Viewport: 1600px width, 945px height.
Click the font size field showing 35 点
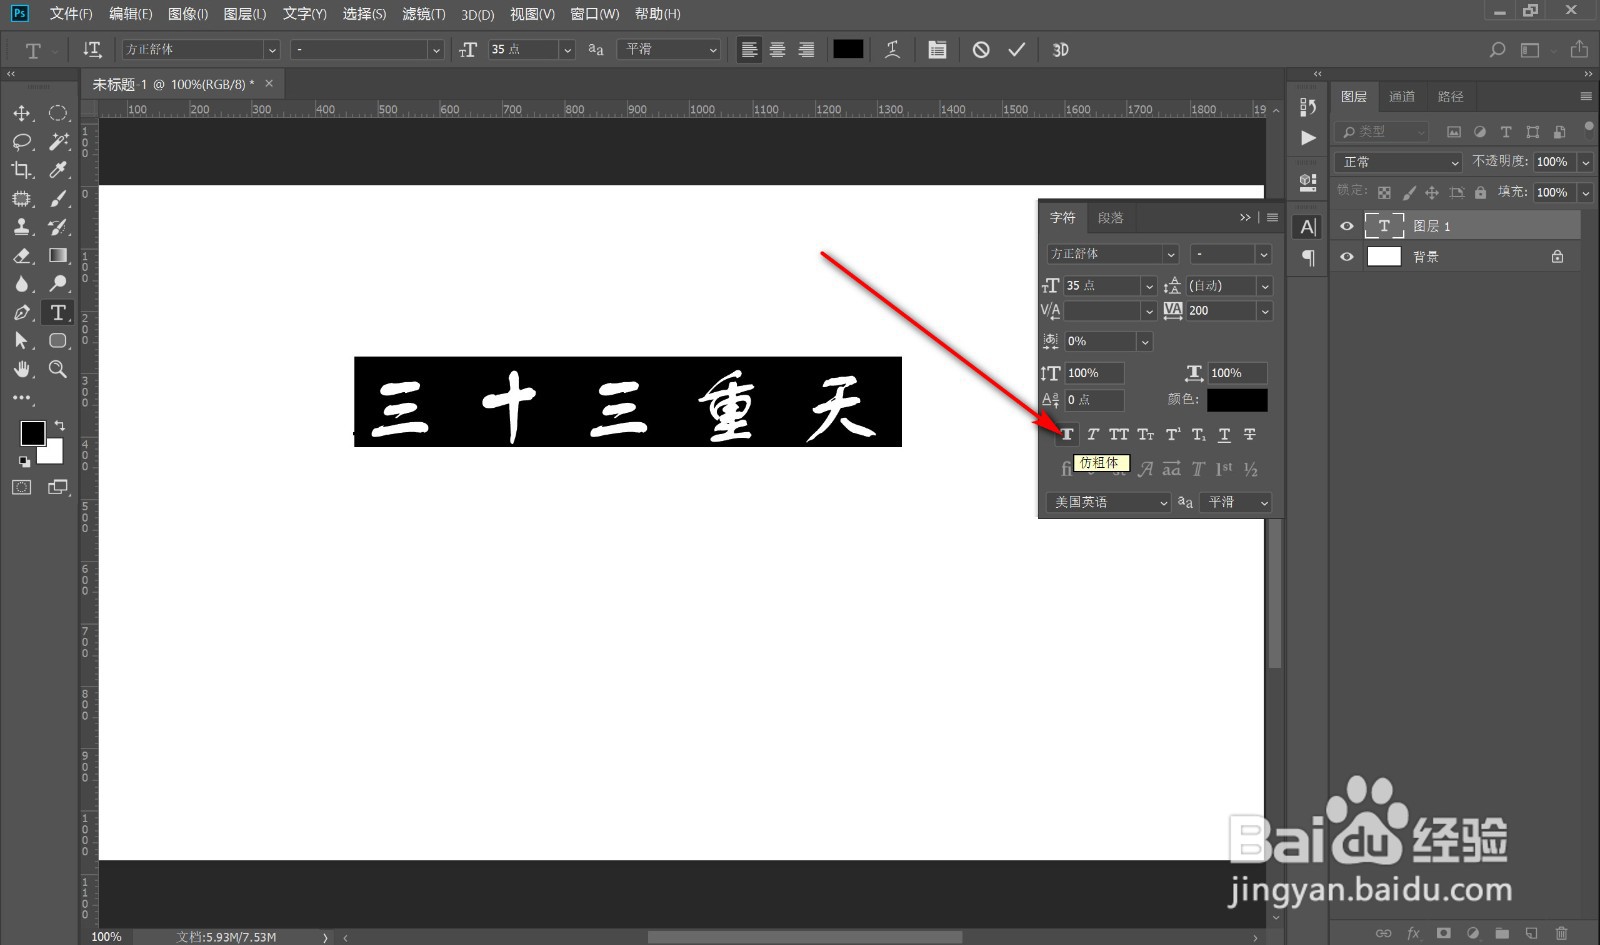(523, 49)
